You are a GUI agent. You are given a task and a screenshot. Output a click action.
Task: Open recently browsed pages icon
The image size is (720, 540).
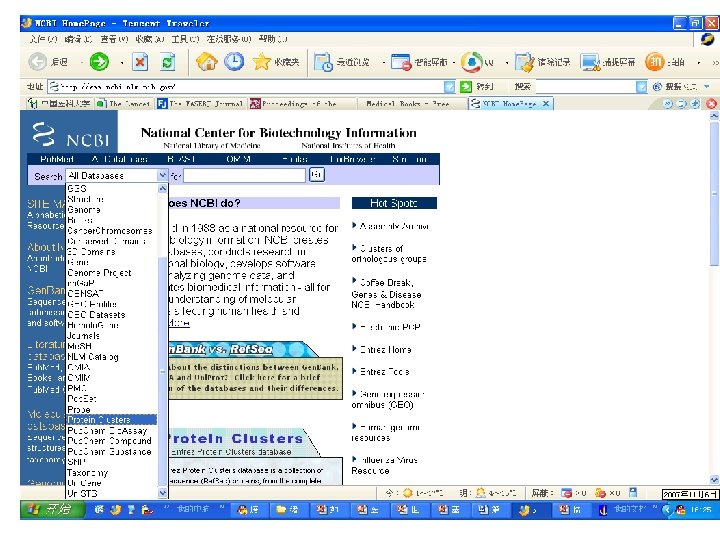pyautogui.click(x=323, y=62)
